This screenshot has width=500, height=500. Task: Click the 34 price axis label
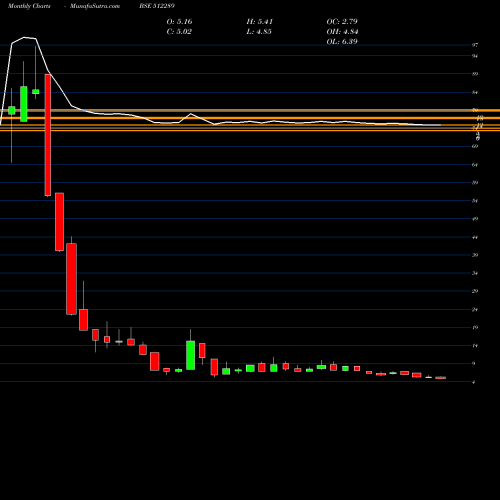[x=475, y=273]
